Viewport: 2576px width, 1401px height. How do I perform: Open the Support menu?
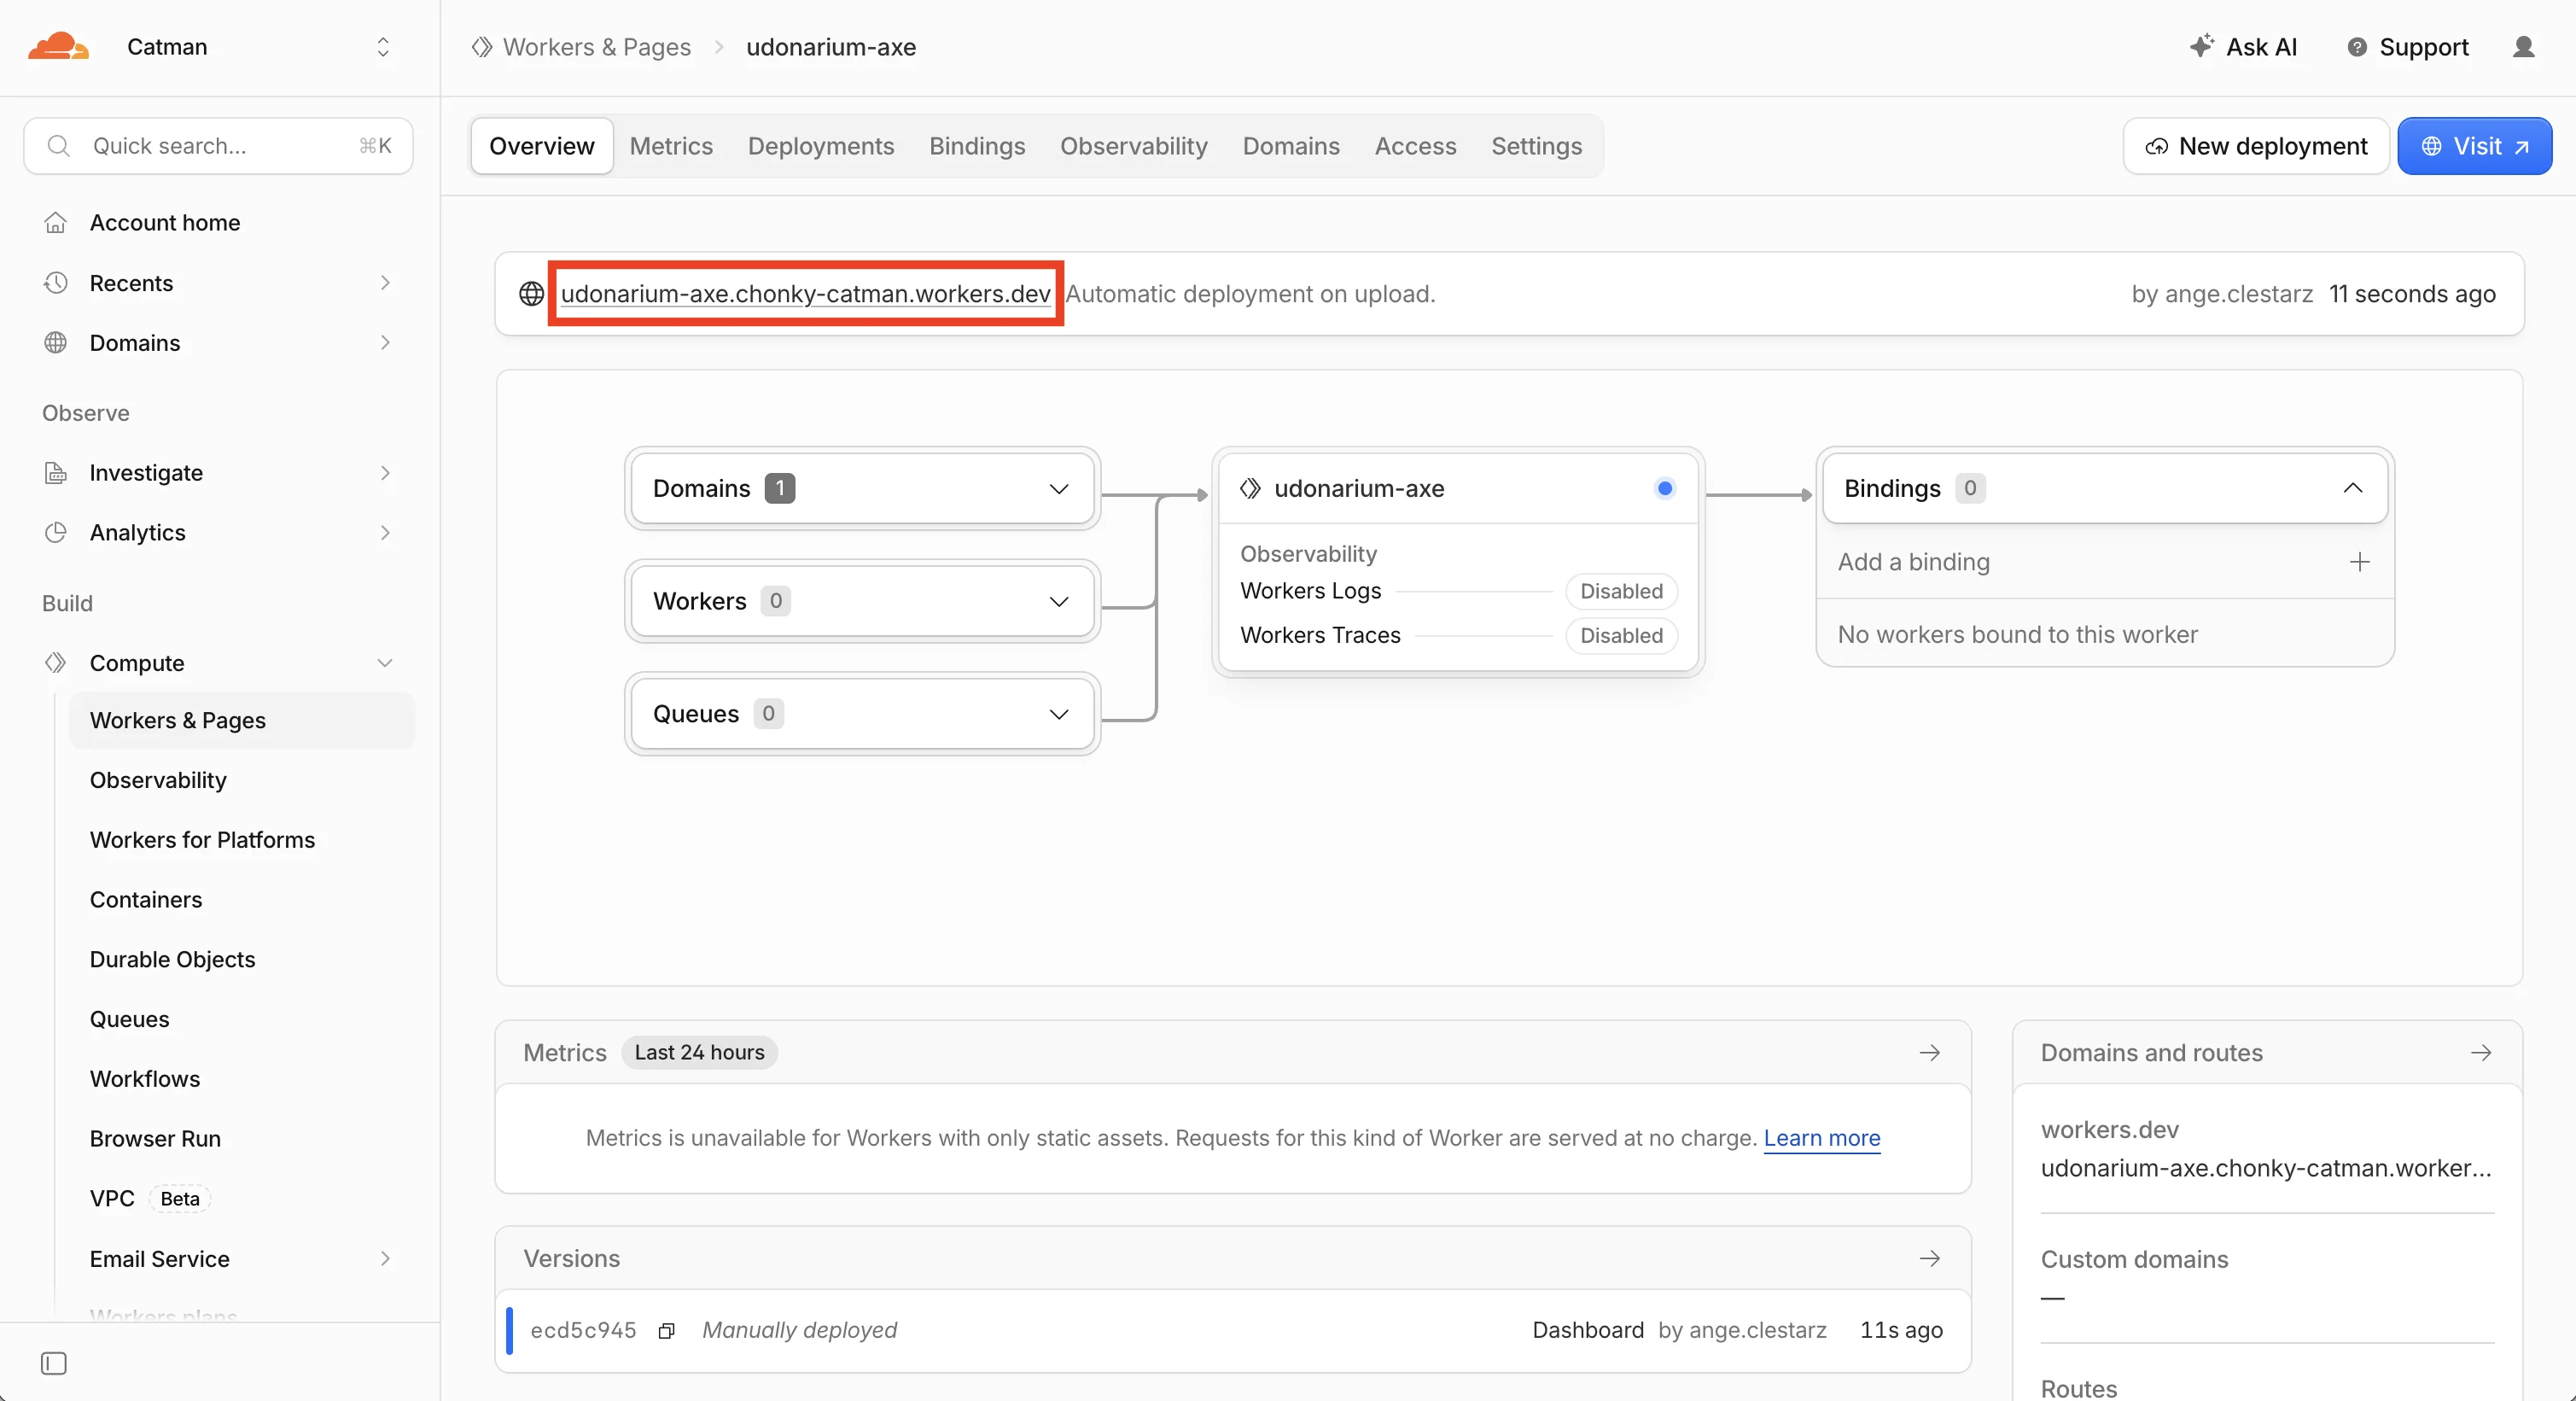coord(2407,47)
